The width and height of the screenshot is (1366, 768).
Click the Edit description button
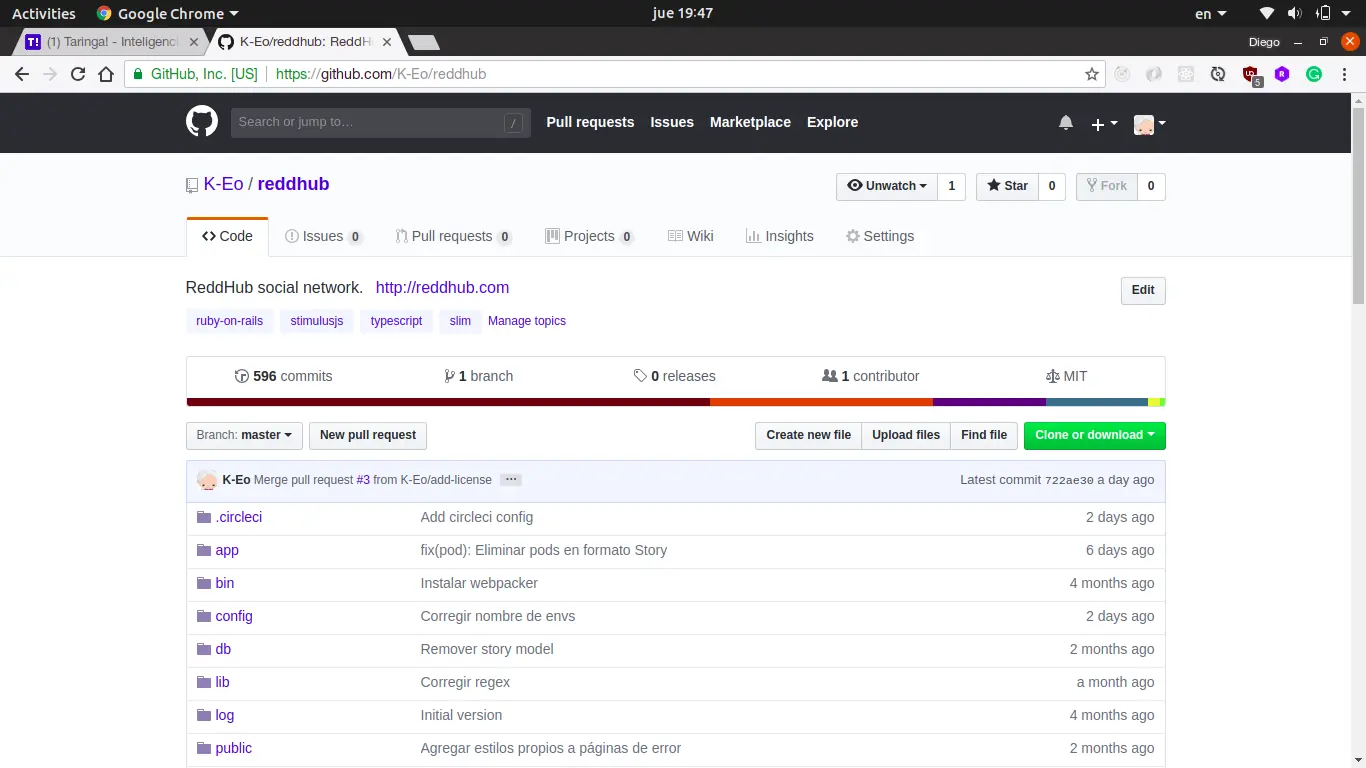(1143, 290)
